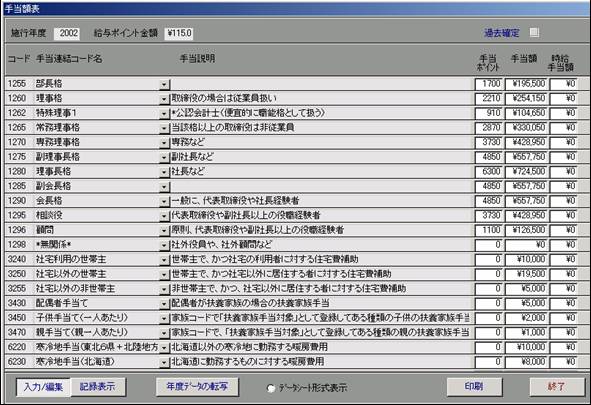Check the 過去確定 checkbox
The image size is (591, 405).
[x=534, y=33]
